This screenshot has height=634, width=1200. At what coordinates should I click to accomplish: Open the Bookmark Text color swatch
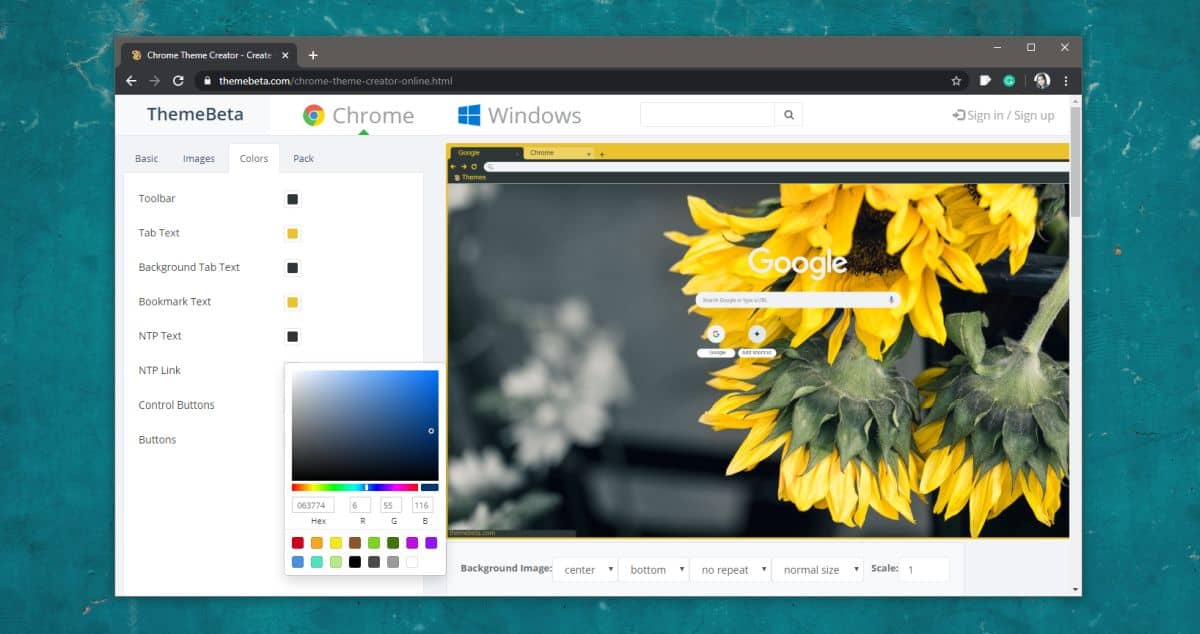(x=293, y=302)
